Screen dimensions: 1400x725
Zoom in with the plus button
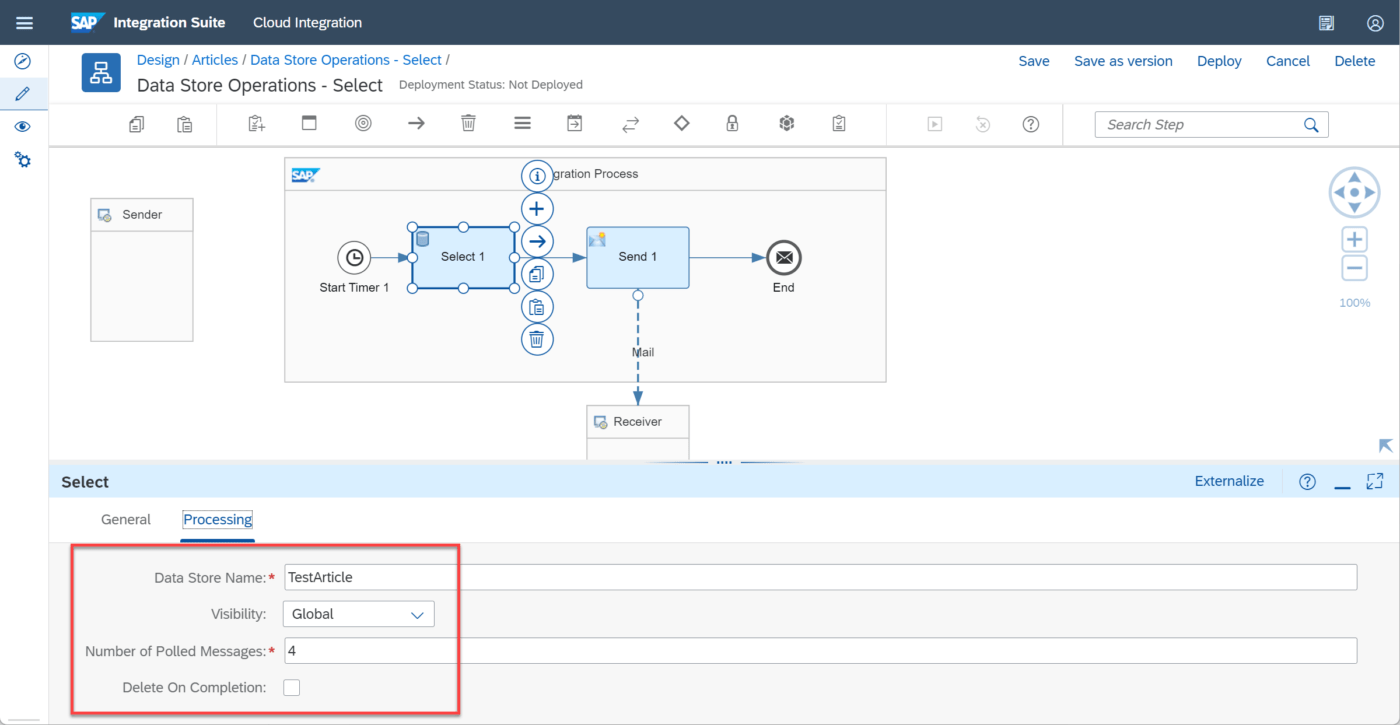(1355, 239)
